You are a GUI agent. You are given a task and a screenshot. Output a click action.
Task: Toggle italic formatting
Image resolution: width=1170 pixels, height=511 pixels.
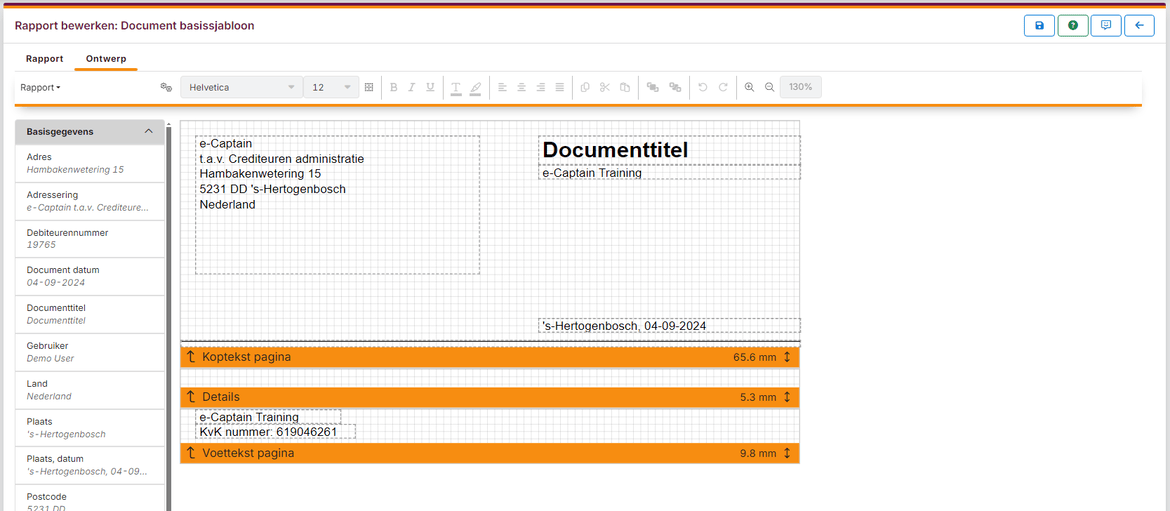click(x=411, y=87)
